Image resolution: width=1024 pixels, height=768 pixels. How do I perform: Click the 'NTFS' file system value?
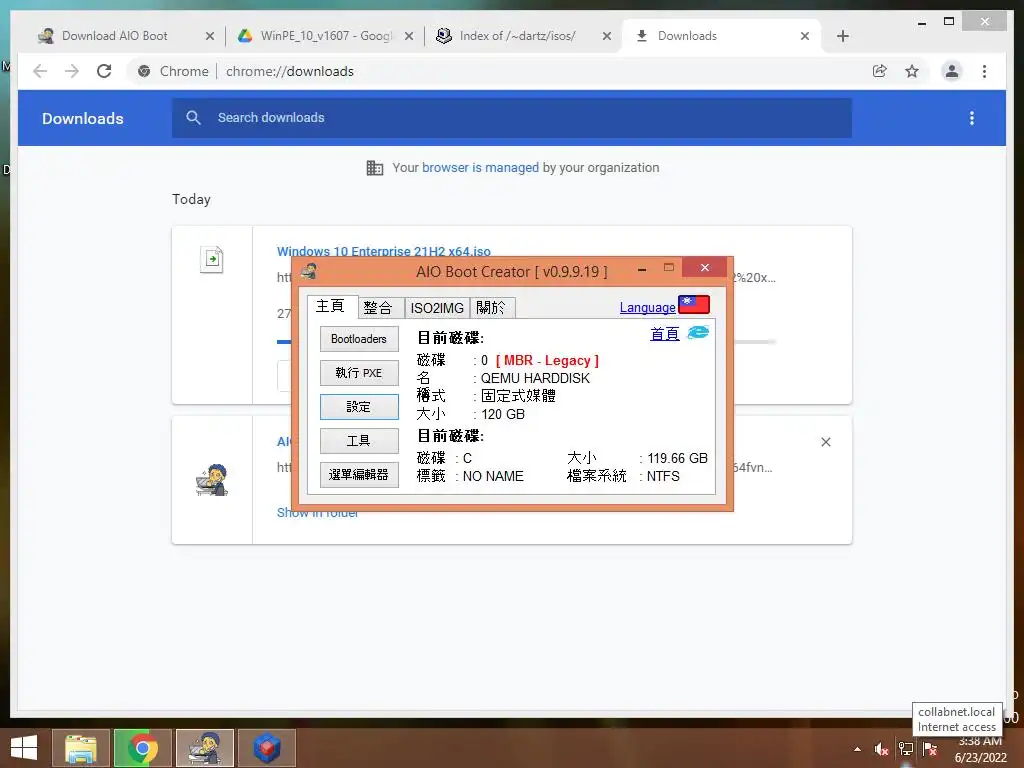(x=663, y=476)
